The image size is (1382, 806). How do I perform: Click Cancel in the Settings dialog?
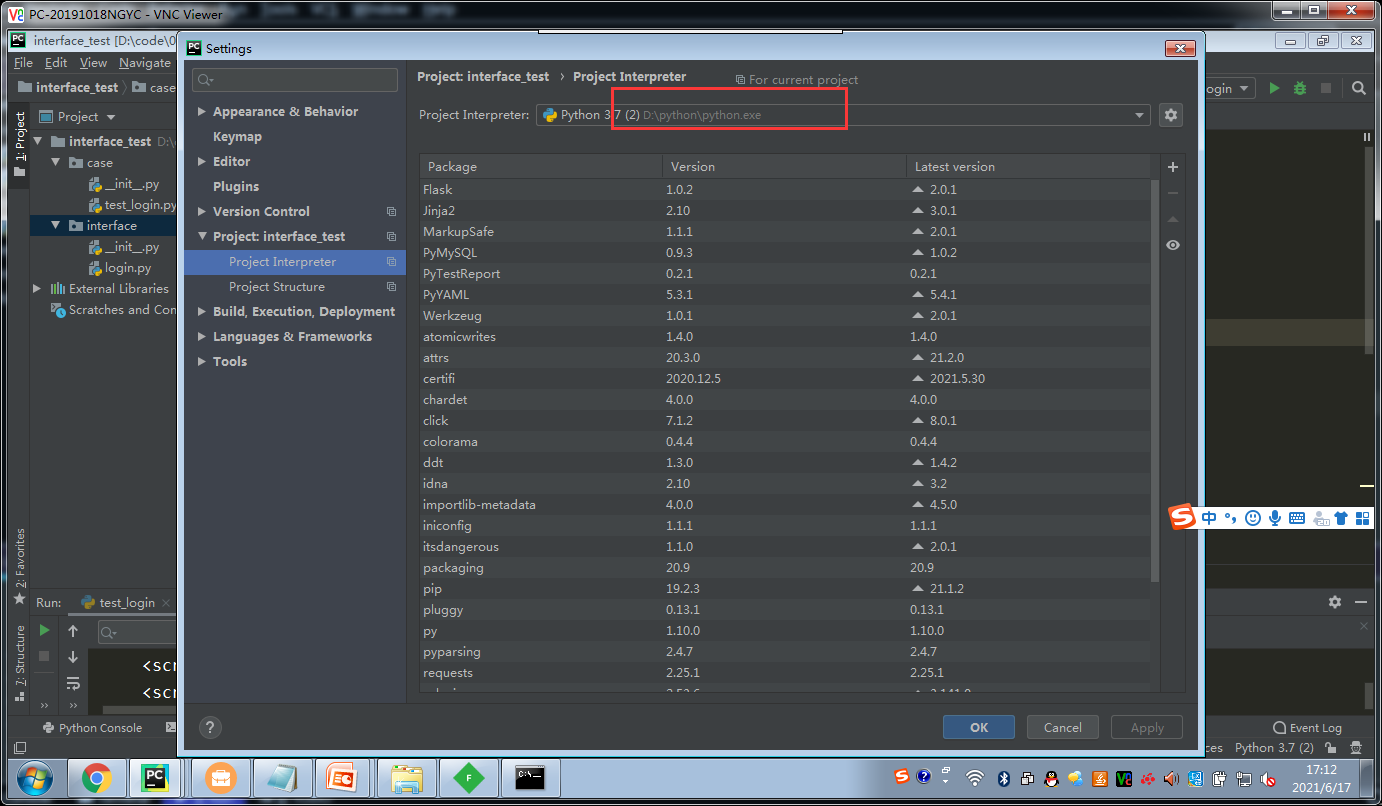1062,728
